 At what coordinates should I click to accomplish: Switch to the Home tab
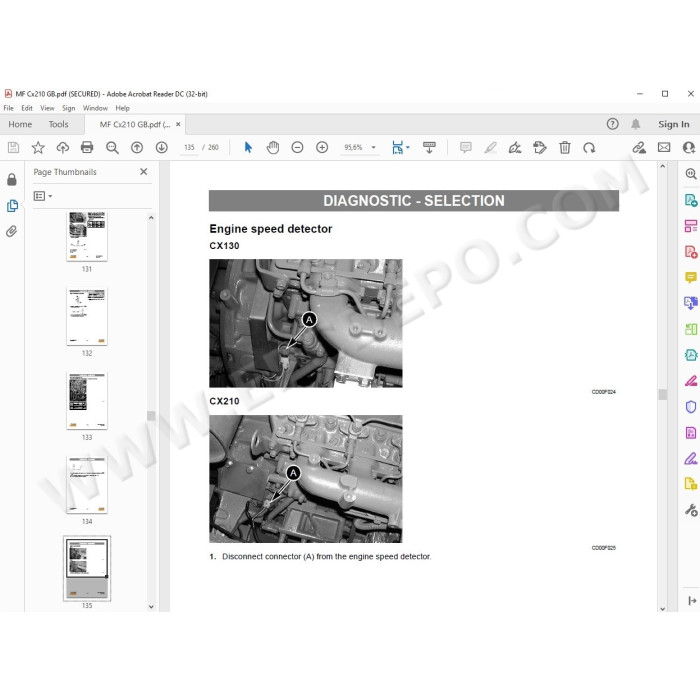point(20,124)
